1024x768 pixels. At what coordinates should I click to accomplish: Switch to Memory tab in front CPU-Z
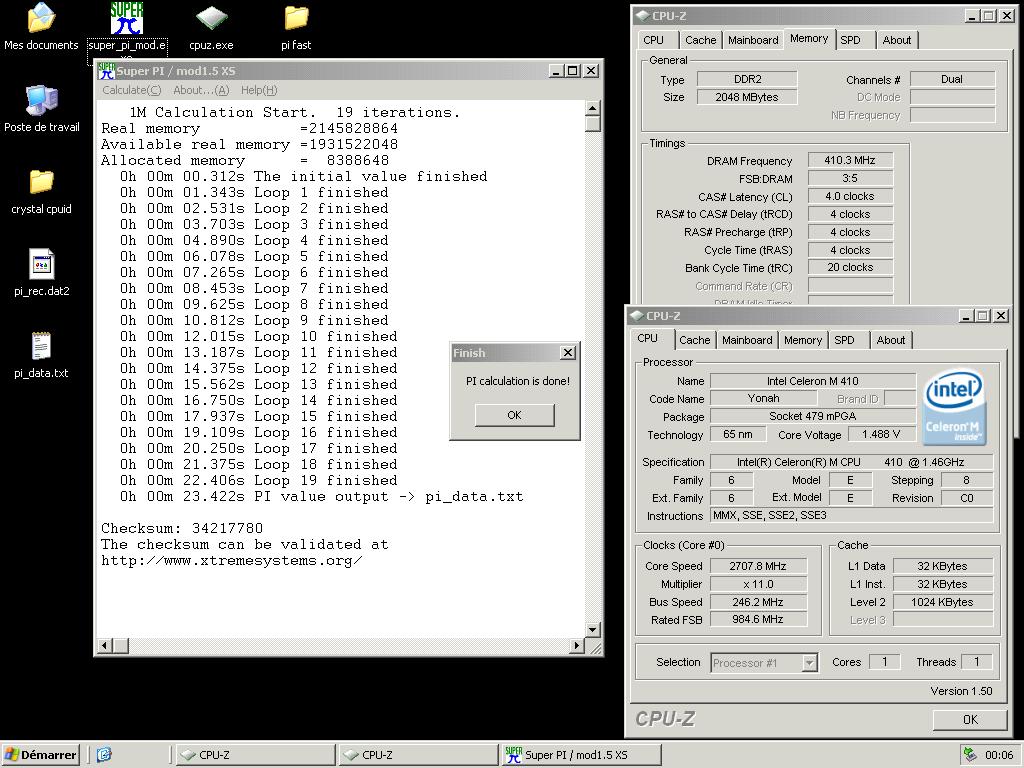(803, 340)
